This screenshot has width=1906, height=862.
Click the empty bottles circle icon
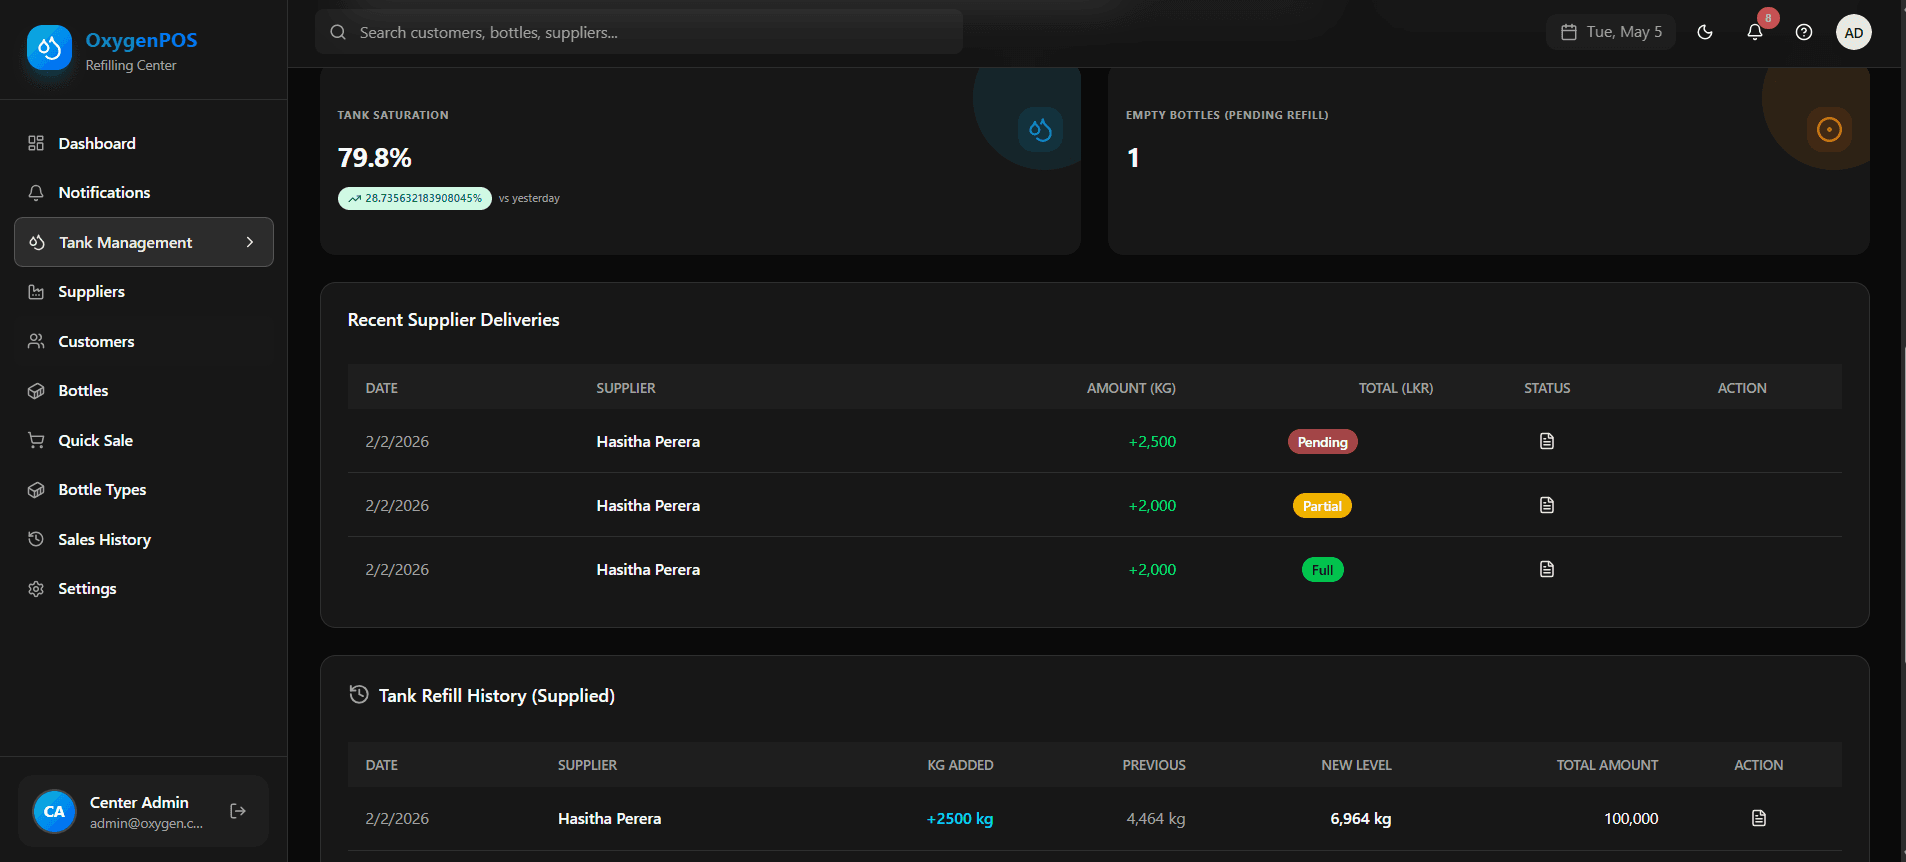point(1829,129)
